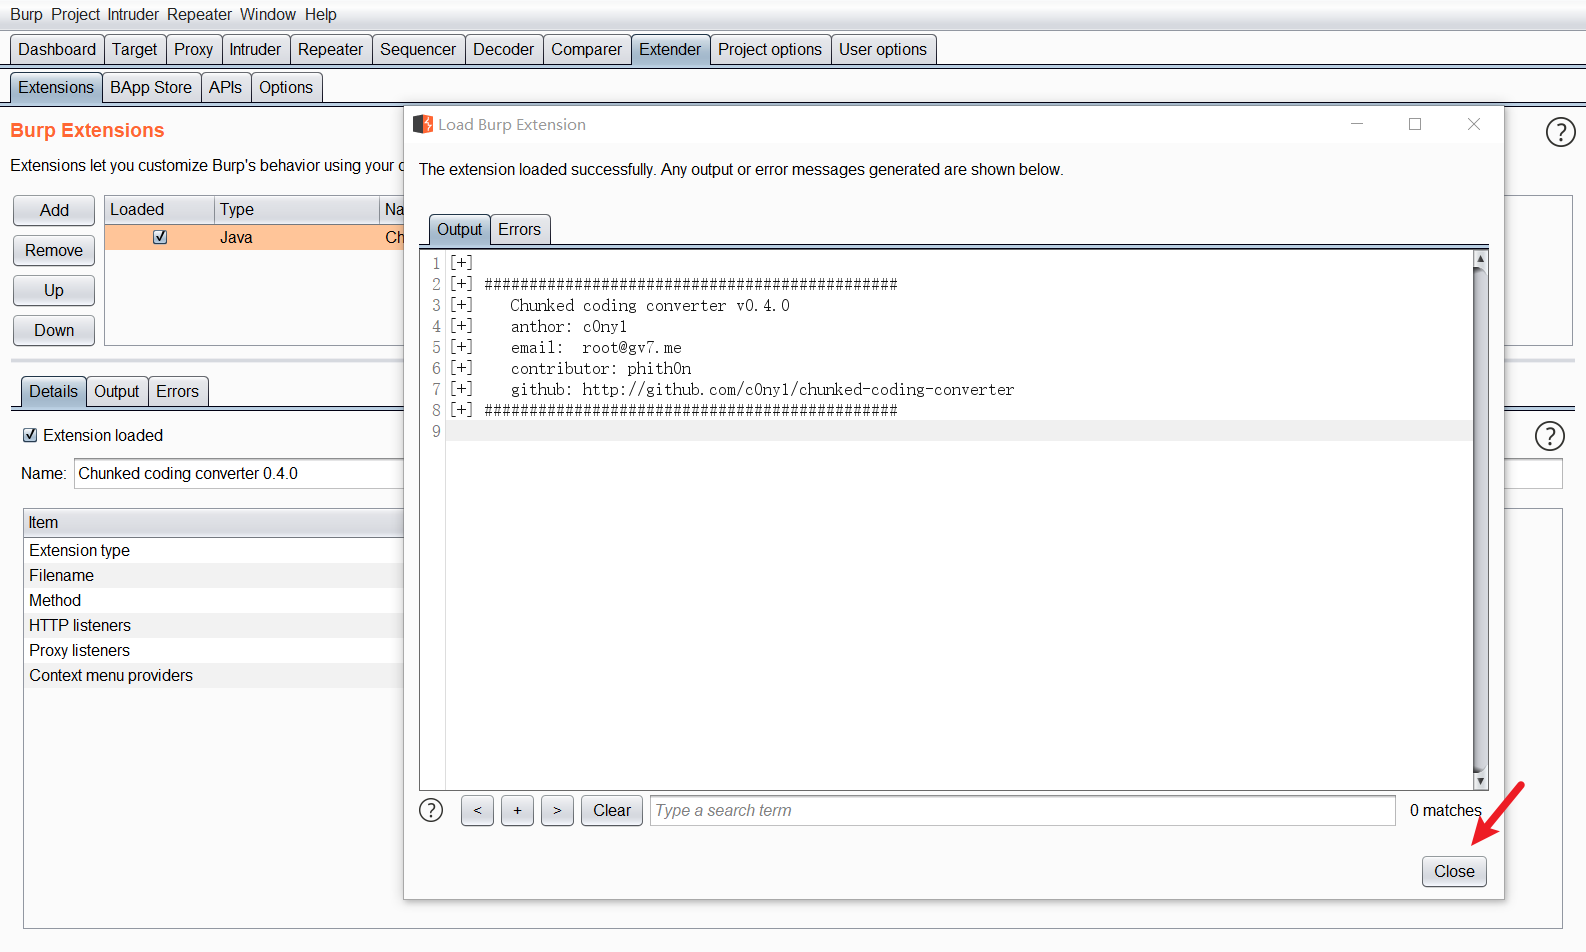Open the BApp Store sub-tab

(x=151, y=87)
